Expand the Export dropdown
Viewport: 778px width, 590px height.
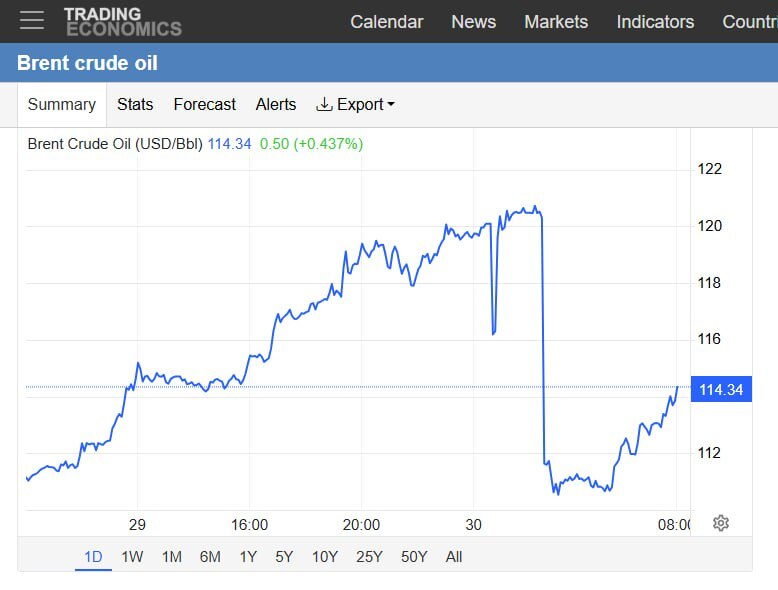356,104
